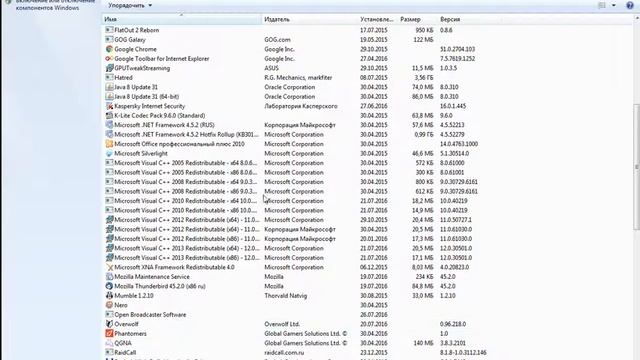Click the Google Toolbar for Internet Explorer icon
Image resolution: width=640 pixels, height=360 pixels.
coord(109,58)
